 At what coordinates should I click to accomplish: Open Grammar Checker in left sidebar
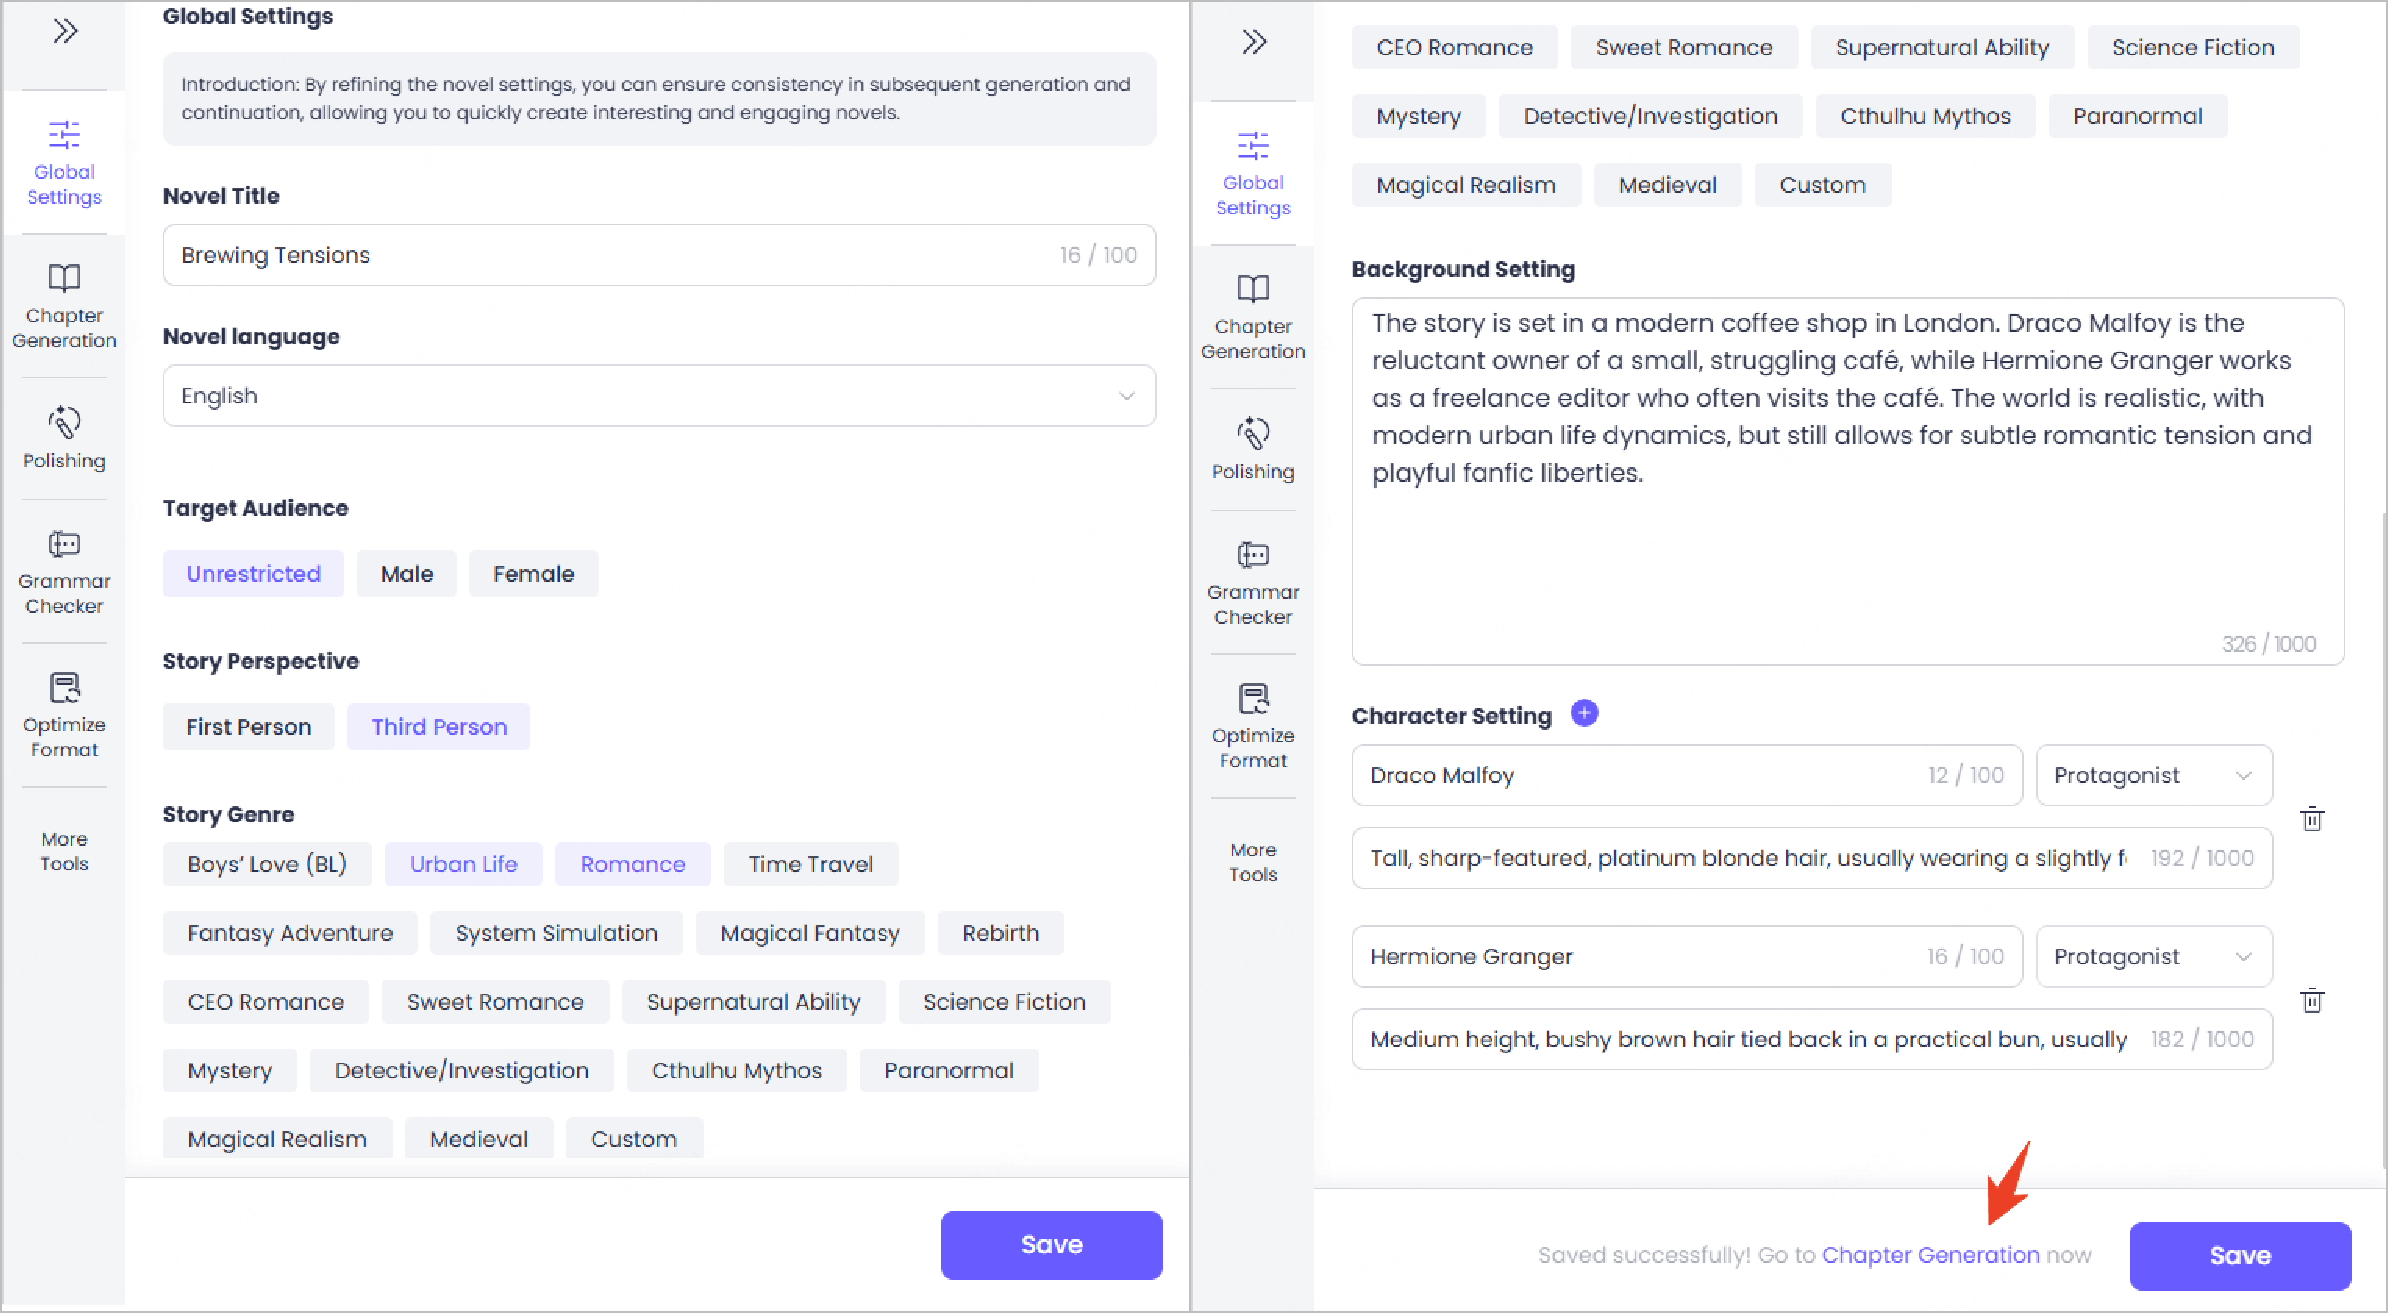coord(64,571)
